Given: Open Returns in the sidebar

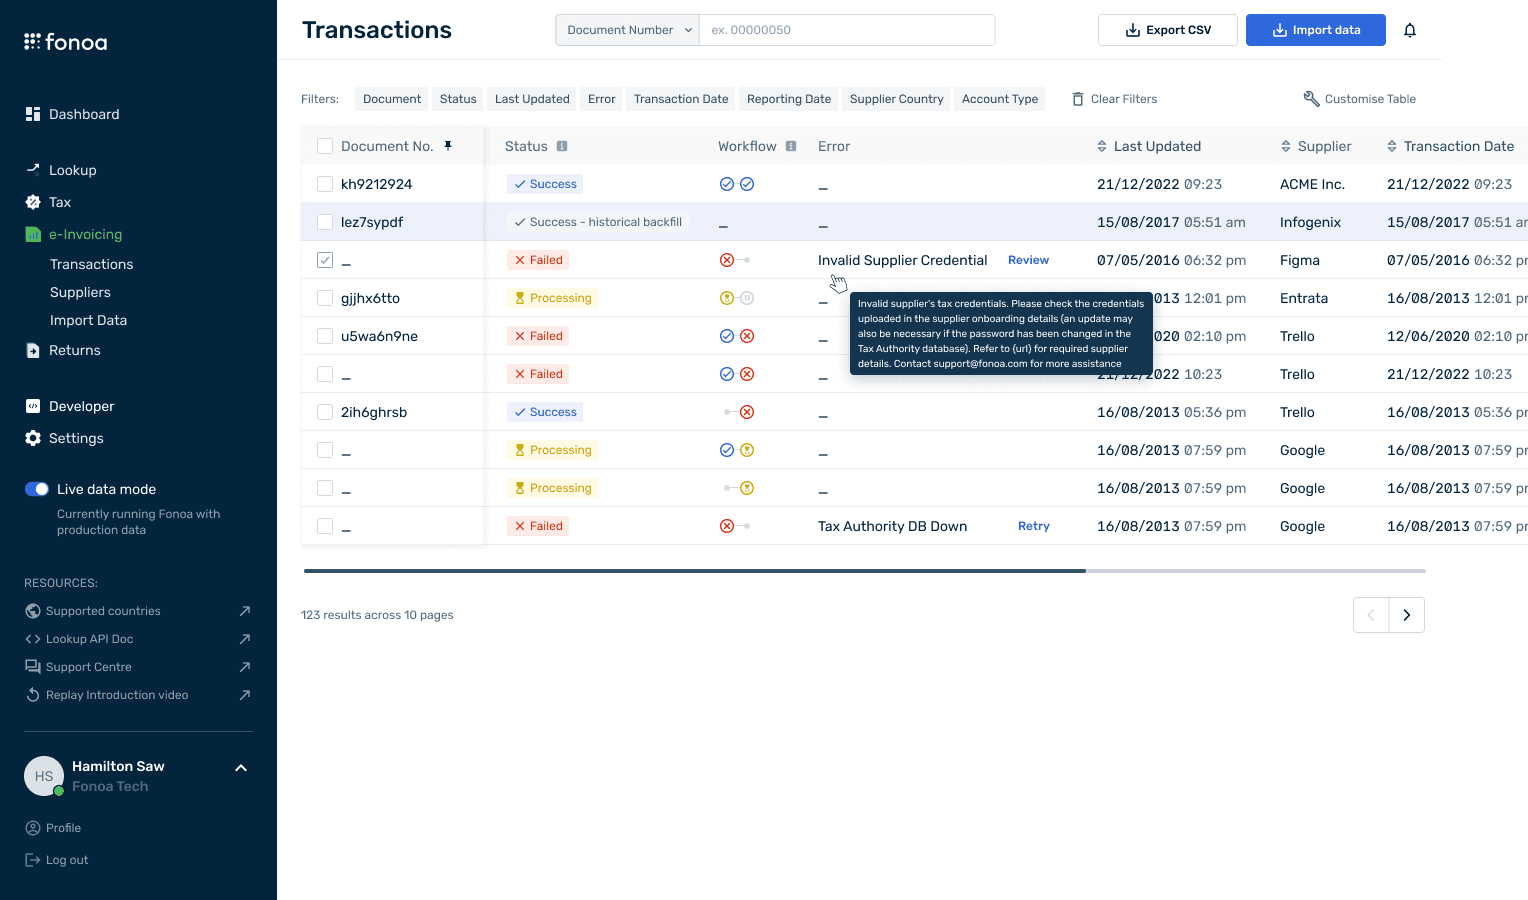Looking at the screenshot, I should click(75, 350).
